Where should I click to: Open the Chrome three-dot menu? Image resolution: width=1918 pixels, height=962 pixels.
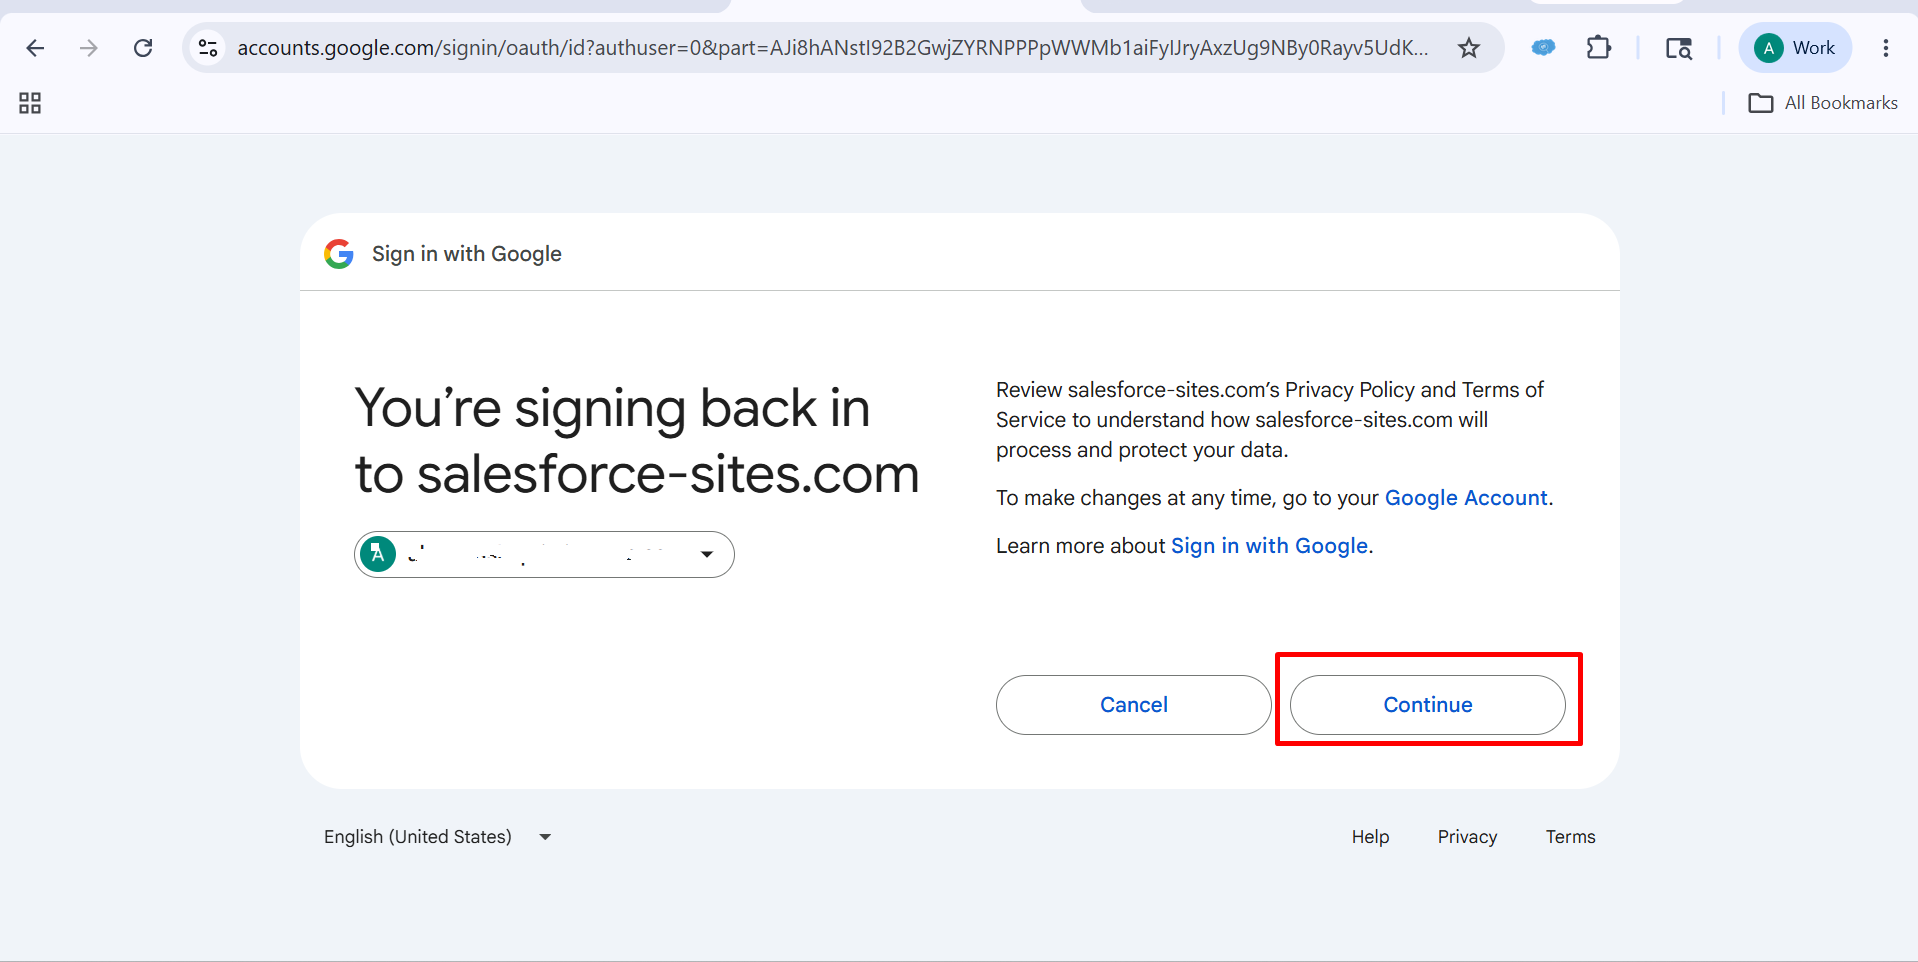tap(1885, 48)
